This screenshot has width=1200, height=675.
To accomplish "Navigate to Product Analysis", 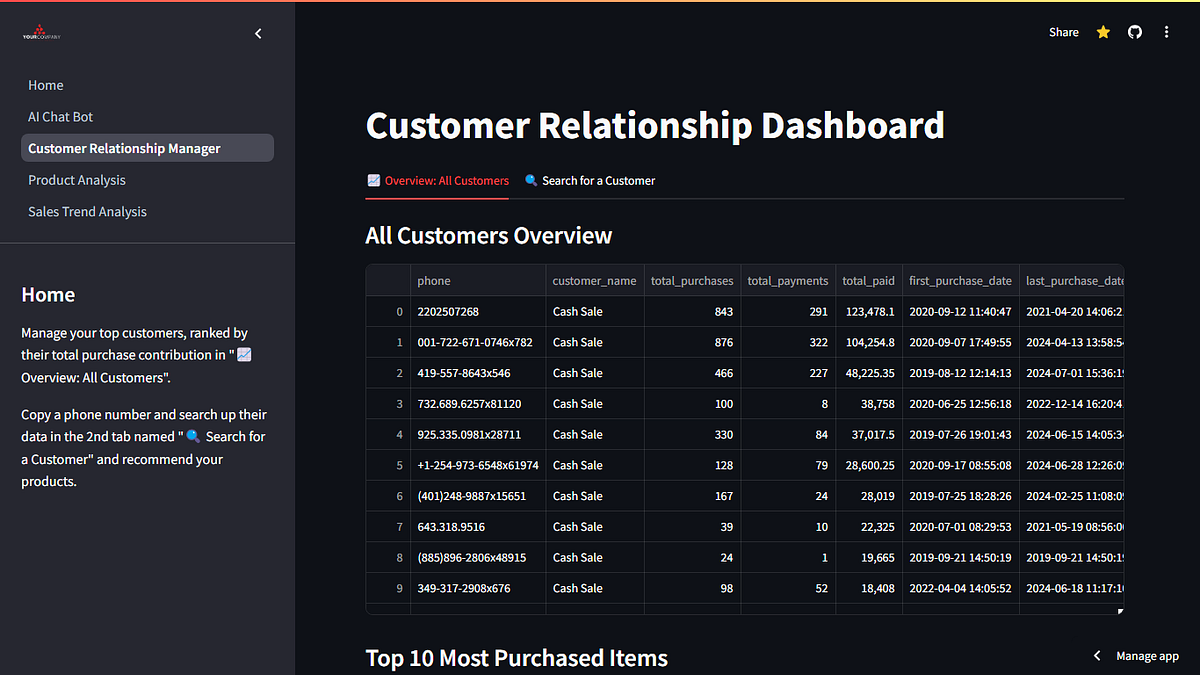I will point(77,180).
